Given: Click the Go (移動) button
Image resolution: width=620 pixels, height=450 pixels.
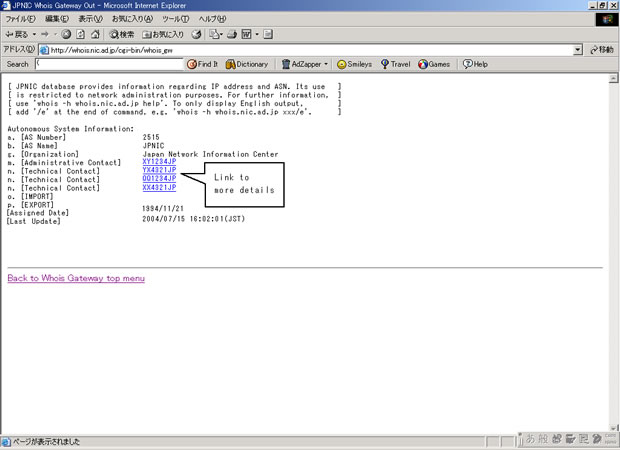Looking at the screenshot, I should pyautogui.click(x=601, y=50).
